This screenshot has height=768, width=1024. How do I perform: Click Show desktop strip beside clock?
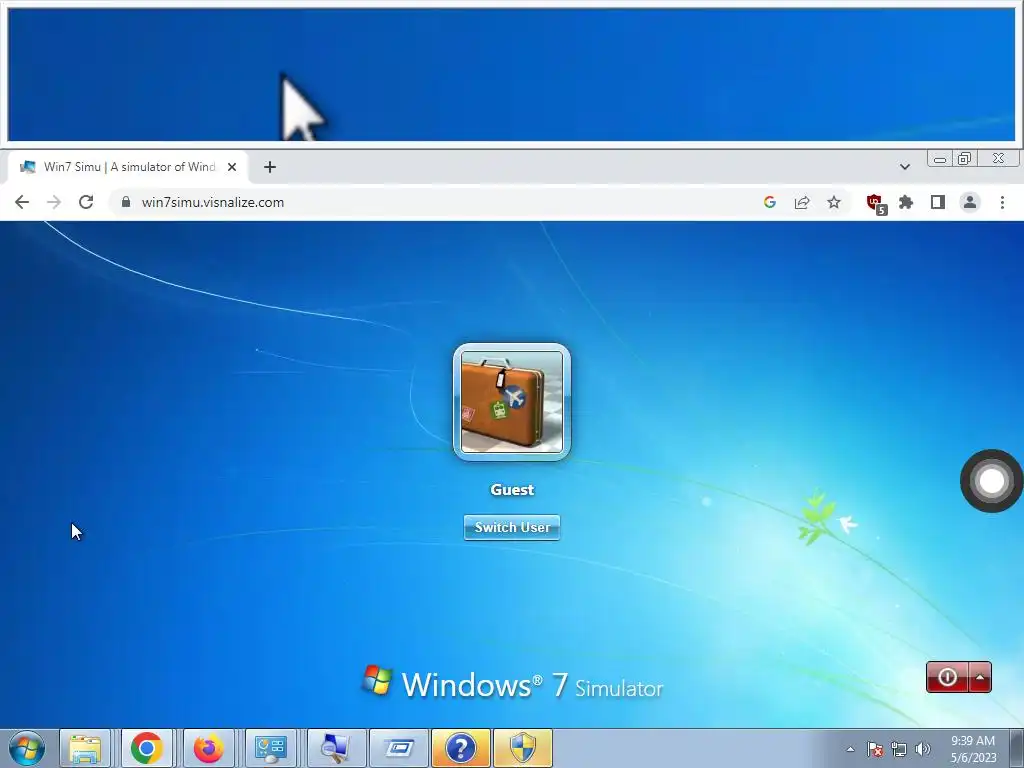tap(1017, 748)
